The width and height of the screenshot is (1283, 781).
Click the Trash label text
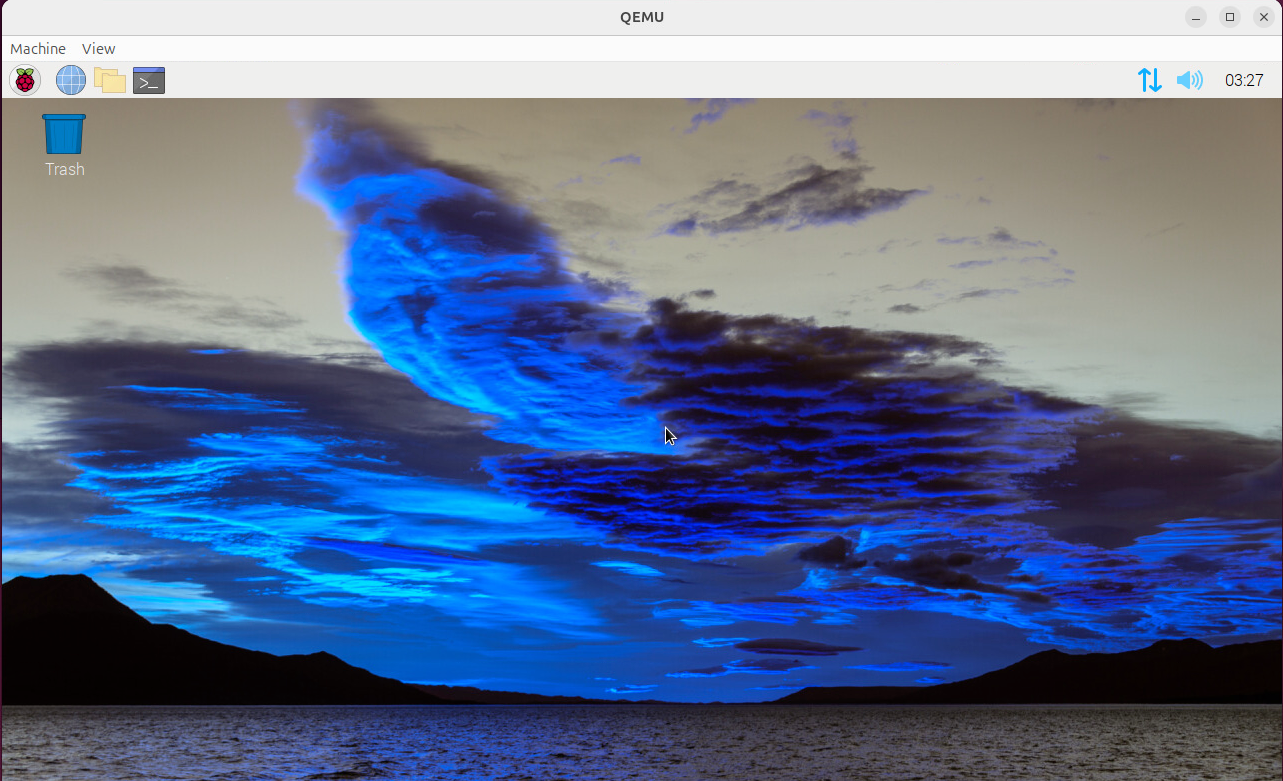65,170
